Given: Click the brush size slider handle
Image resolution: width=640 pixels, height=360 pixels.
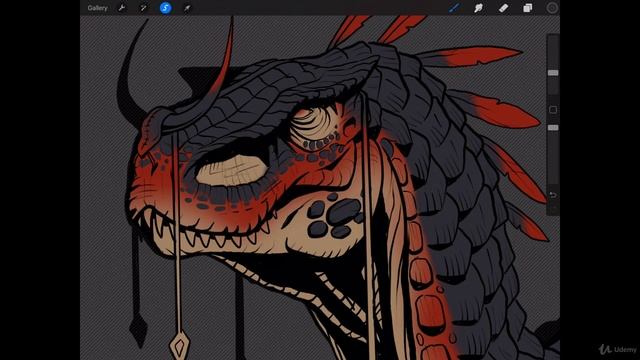Looking at the screenshot, I should pyautogui.click(x=553, y=73).
